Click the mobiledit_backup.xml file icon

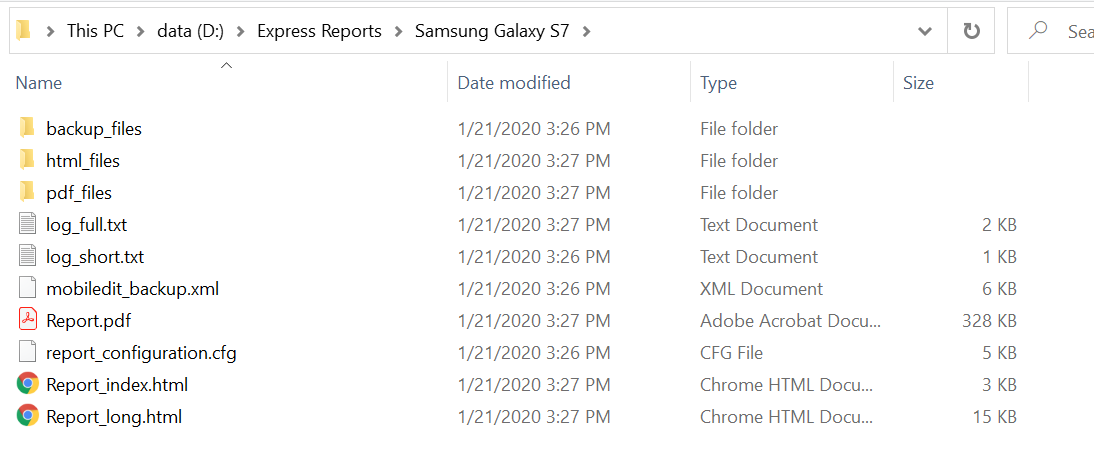coord(28,288)
